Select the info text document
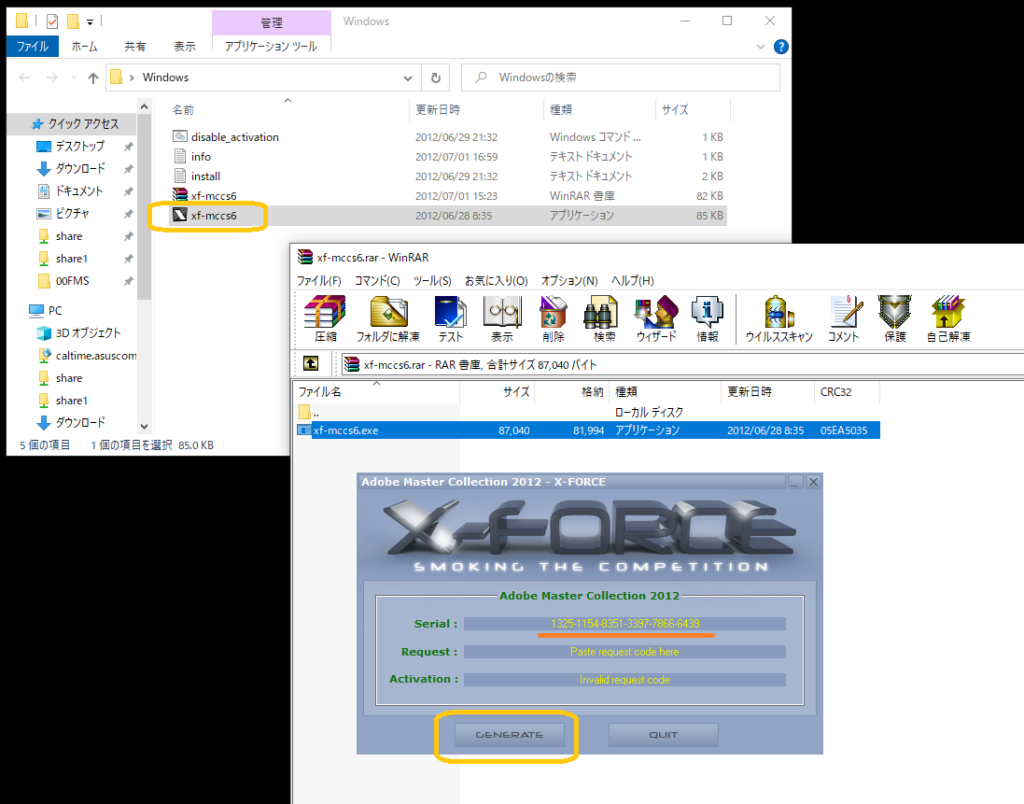Screen dimensions: 1024x804 (x=192, y=156)
